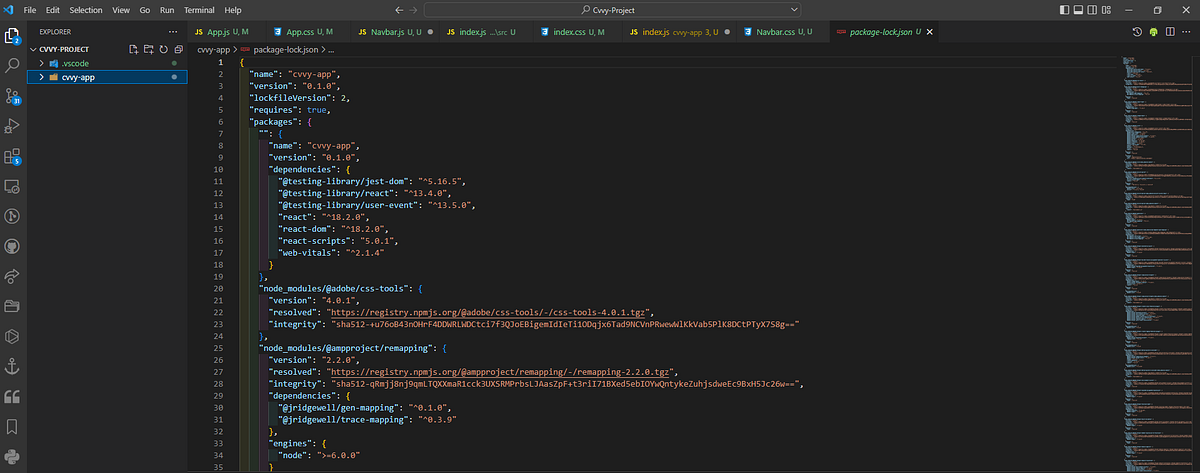Click the "lockfileVersion" key on line 4

pyautogui.click(x=290, y=98)
